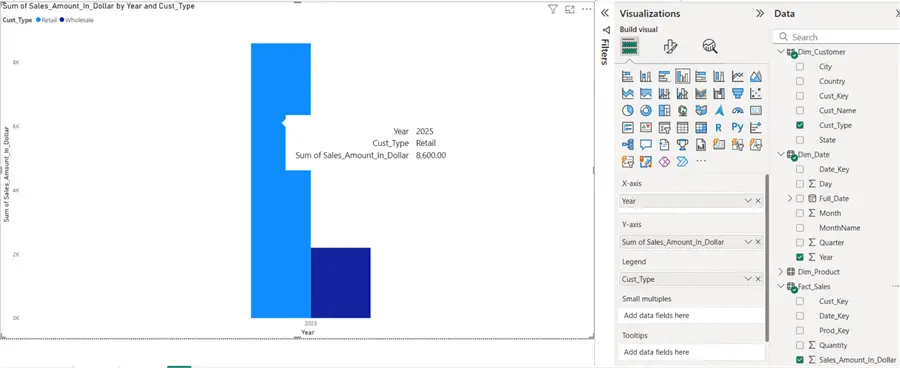This screenshot has height=368, width=900.
Task: Select the Q&A speech bubble visual
Action: click(646, 145)
